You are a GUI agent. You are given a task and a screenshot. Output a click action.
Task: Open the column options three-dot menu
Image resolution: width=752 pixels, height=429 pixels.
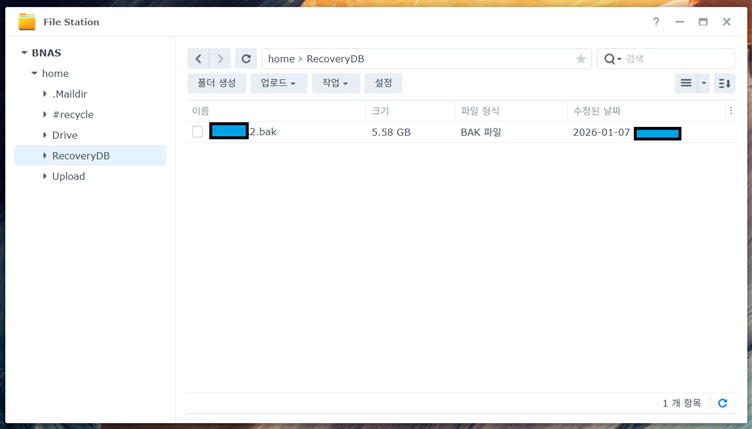coord(731,111)
